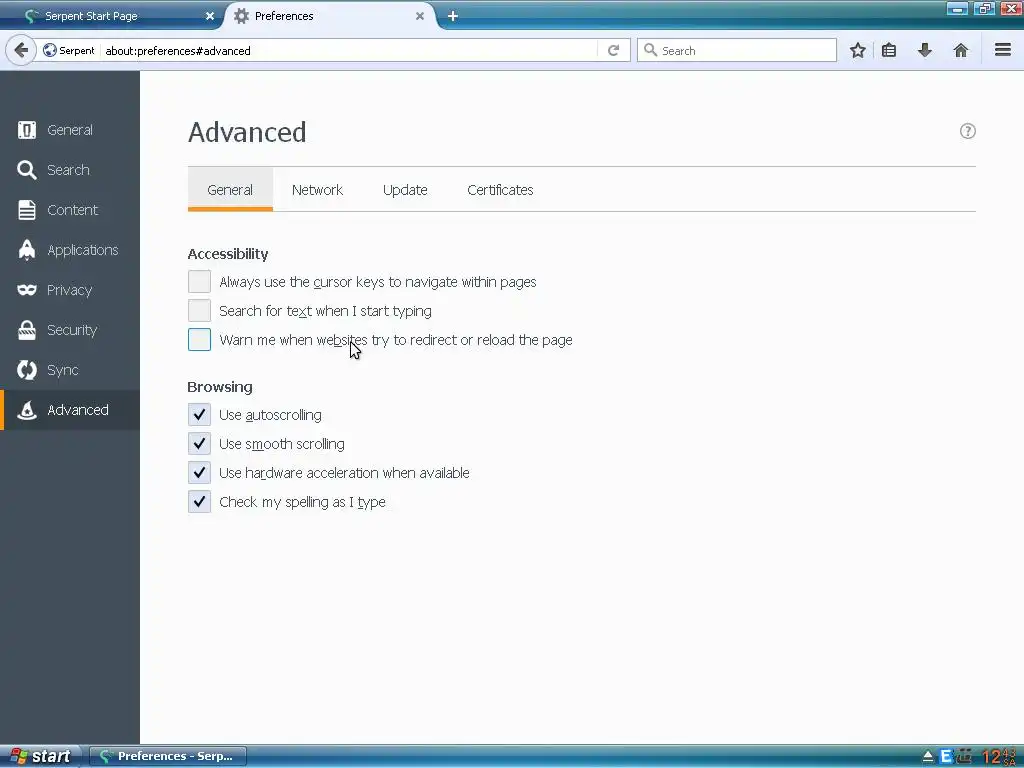Open Search preferences in sidebar
Image resolution: width=1024 pixels, height=768 pixels.
[x=70, y=170]
